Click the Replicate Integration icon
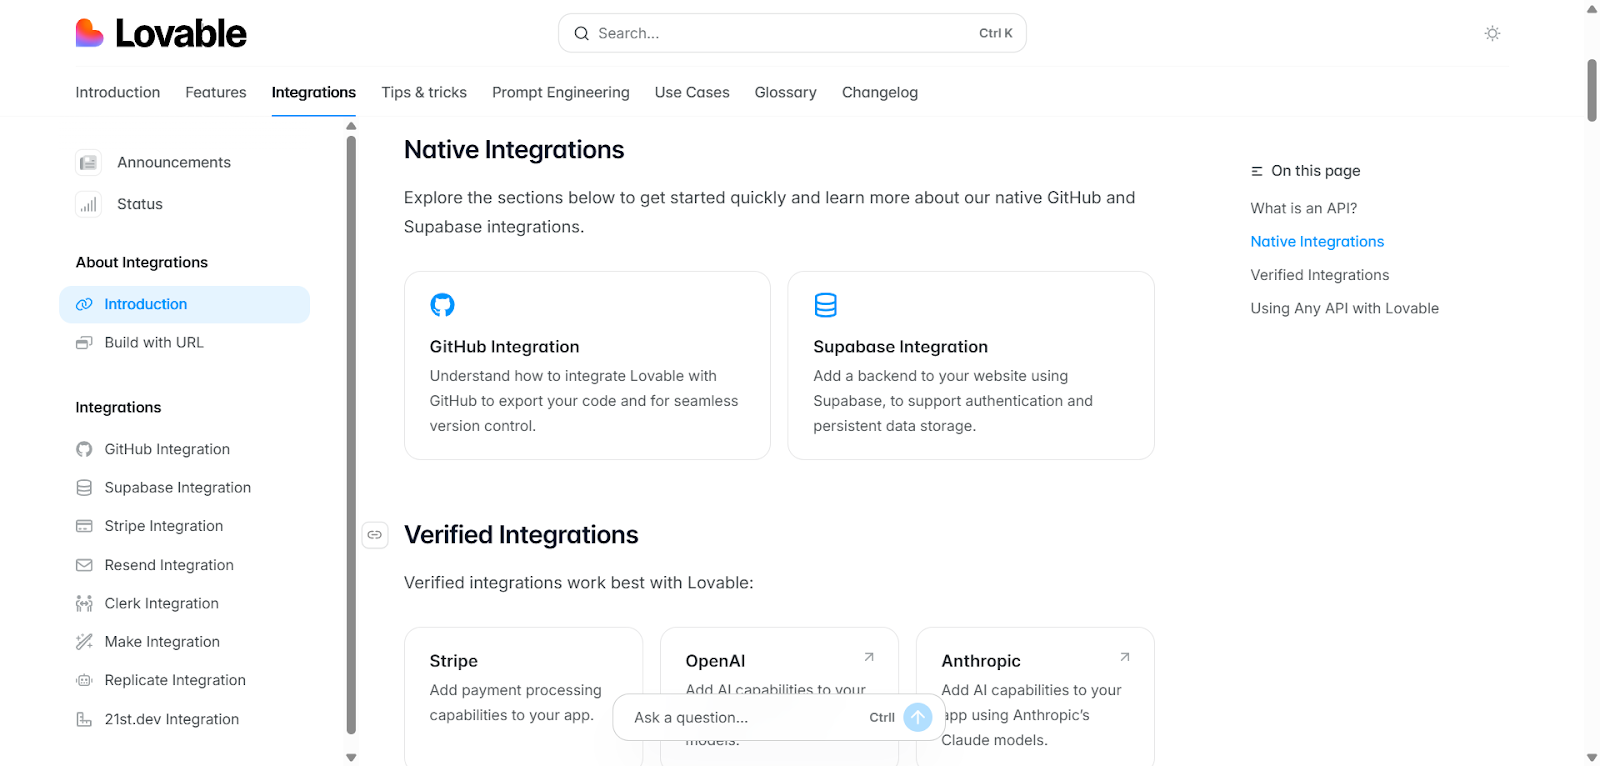The height and width of the screenshot is (766, 1600). pyautogui.click(x=84, y=680)
